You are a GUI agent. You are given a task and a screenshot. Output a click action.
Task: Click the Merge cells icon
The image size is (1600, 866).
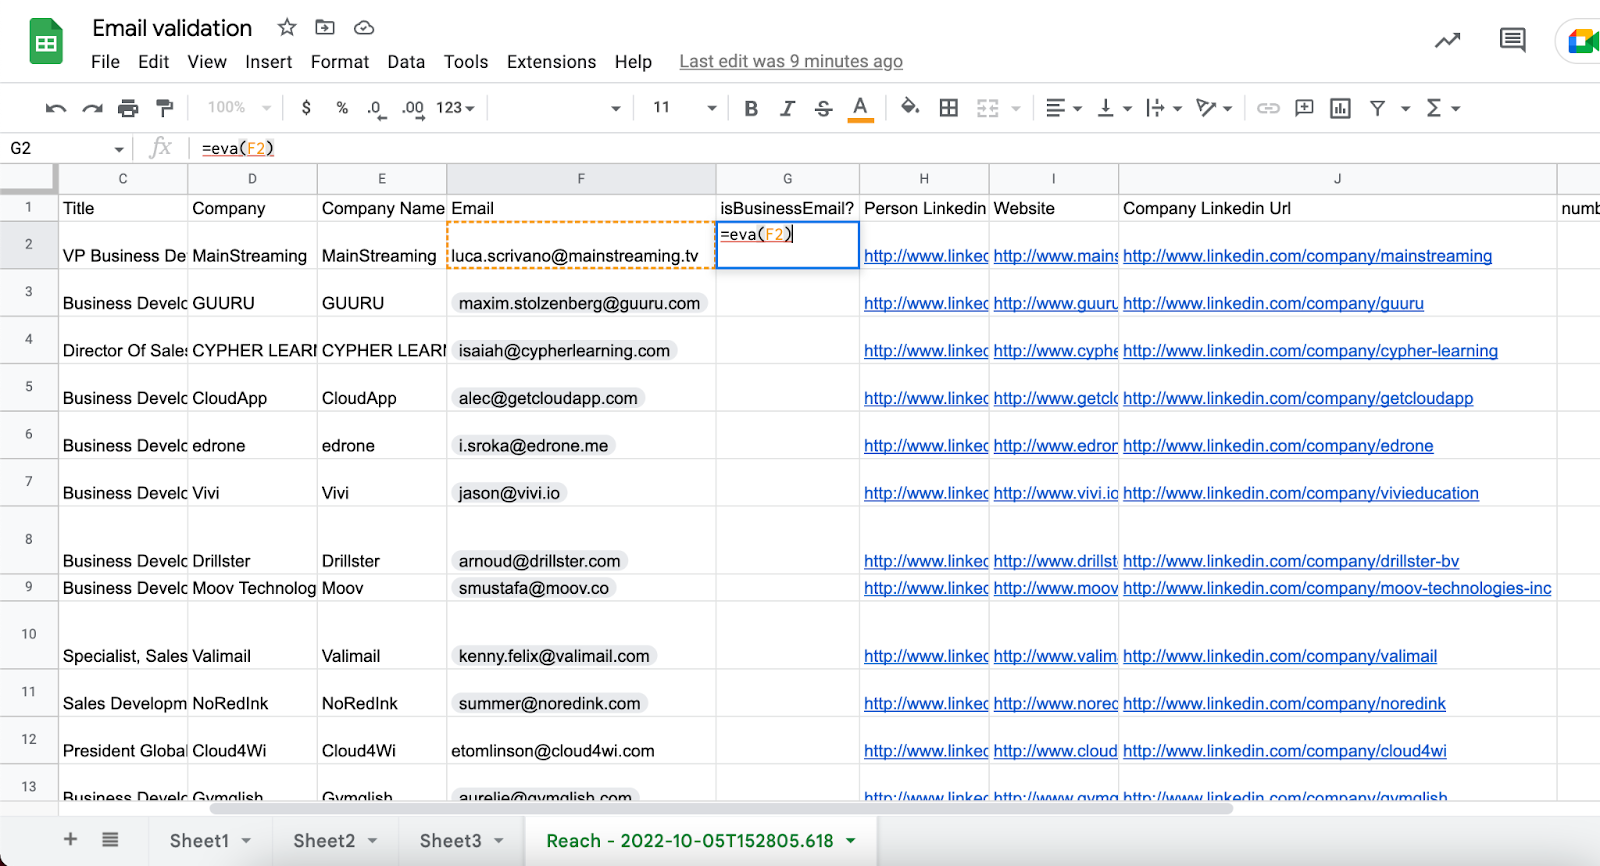click(988, 108)
